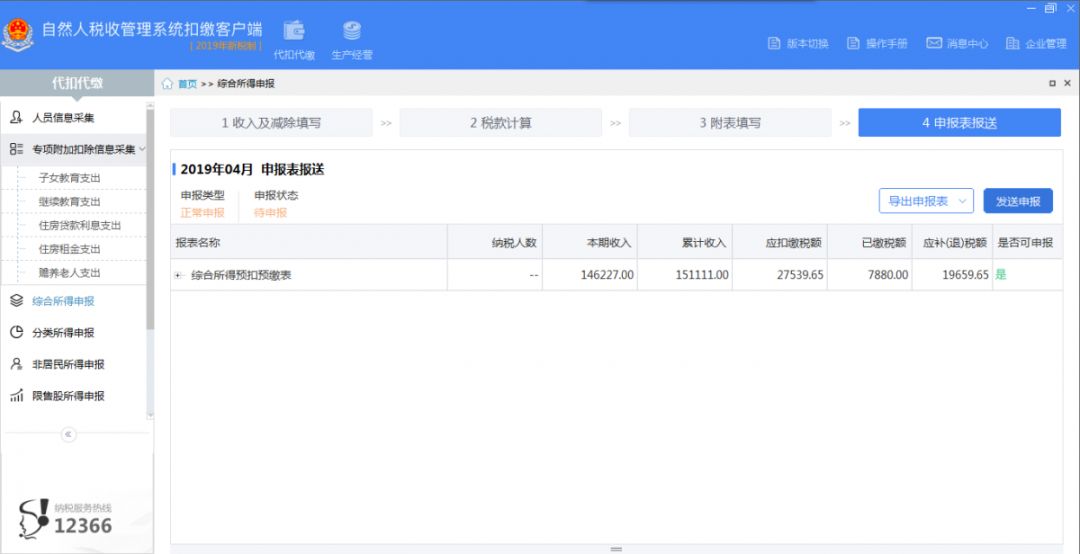Click the sidebar 代扣代缴 header
1080x554 pixels.
tap(77, 83)
